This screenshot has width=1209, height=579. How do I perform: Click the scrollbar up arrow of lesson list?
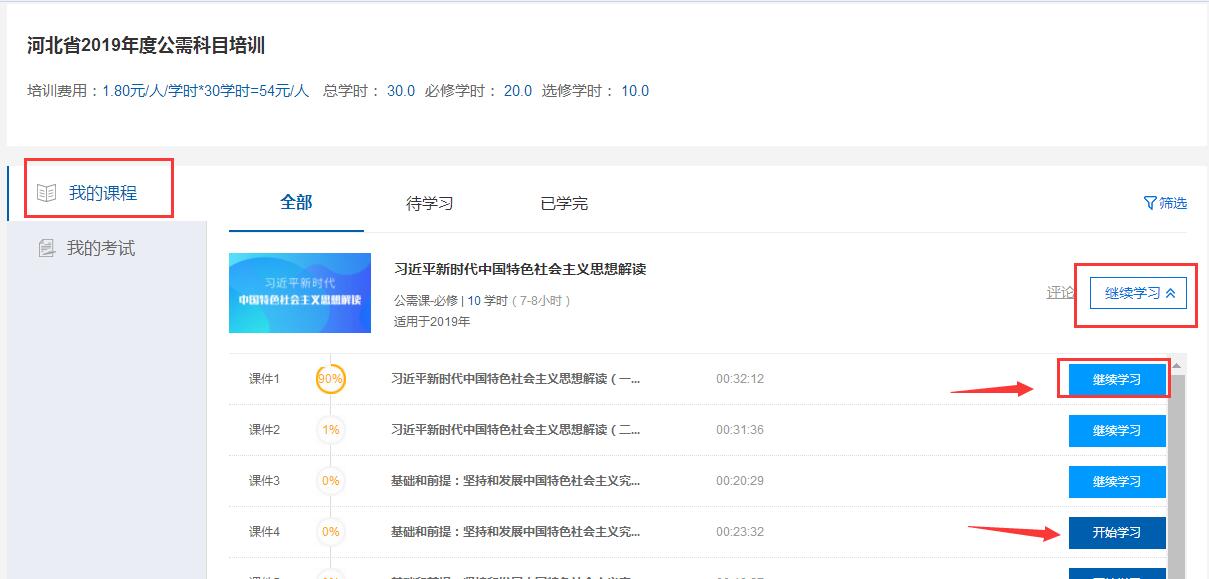tap(1177, 366)
